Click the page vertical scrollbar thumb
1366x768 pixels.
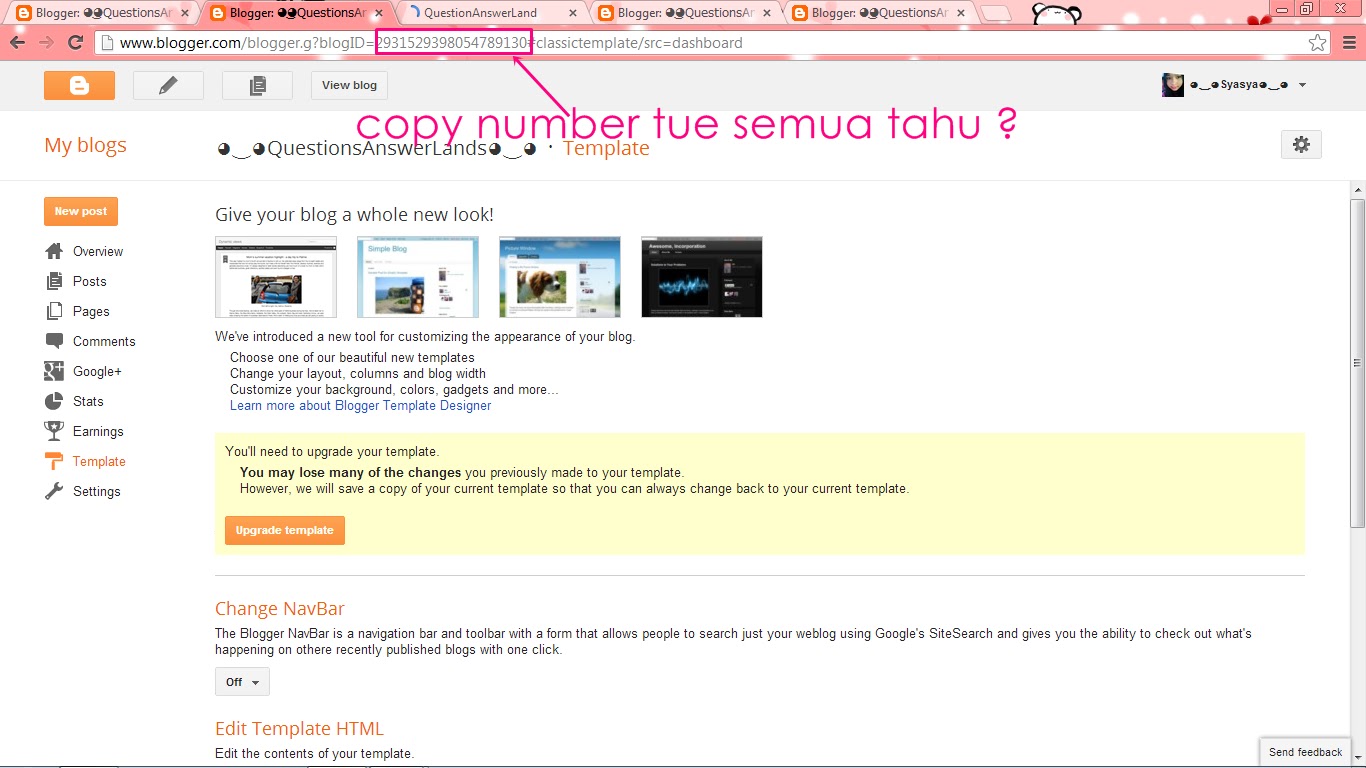(x=1357, y=363)
